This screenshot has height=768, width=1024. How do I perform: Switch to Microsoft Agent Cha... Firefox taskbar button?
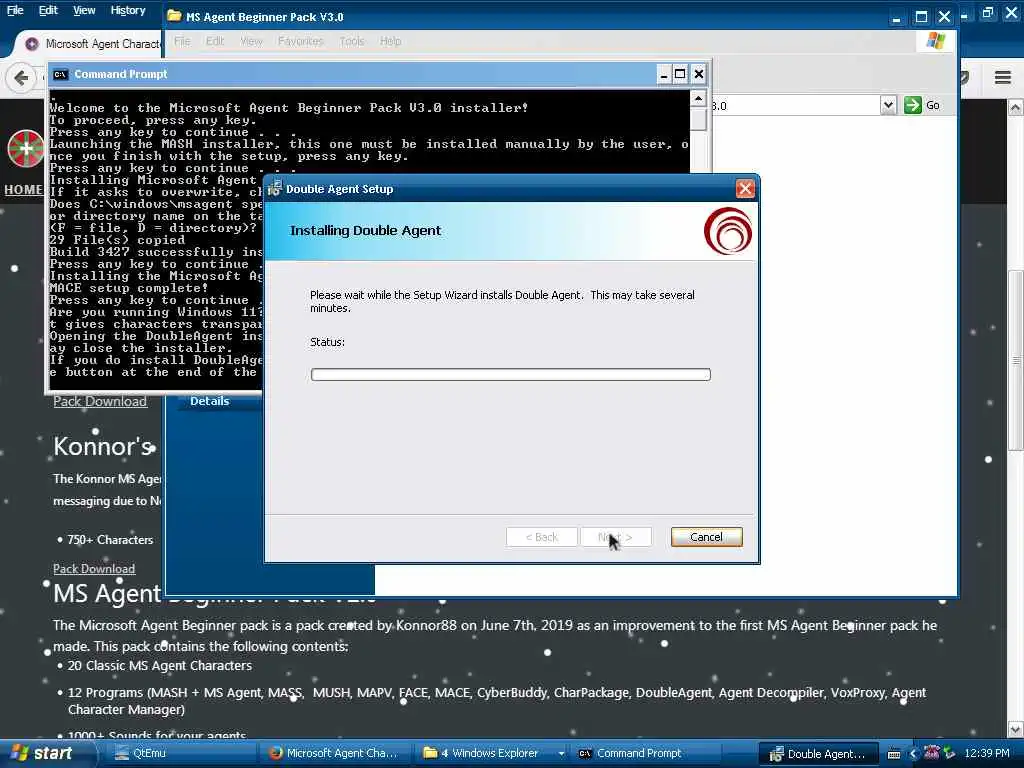(x=334, y=753)
